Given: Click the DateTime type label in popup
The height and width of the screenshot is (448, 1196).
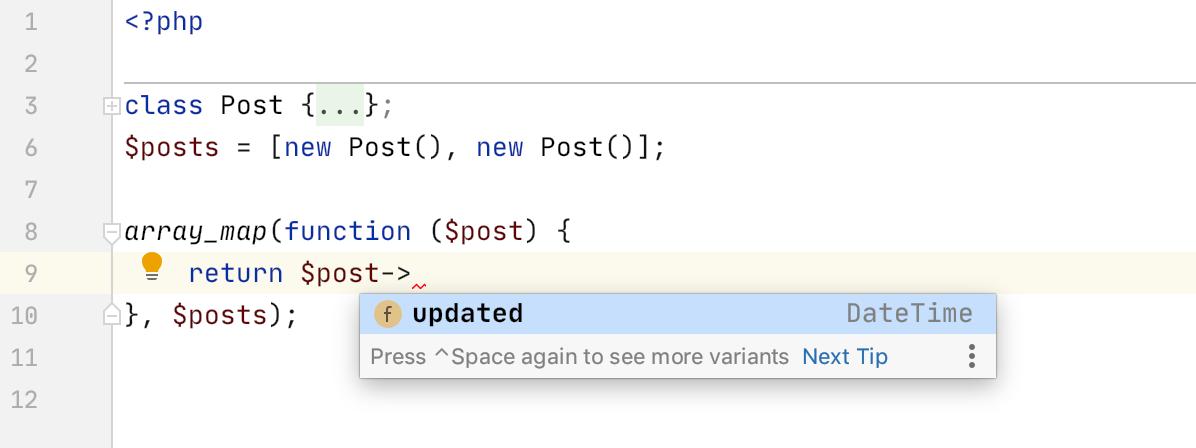Looking at the screenshot, I should [909, 314].
